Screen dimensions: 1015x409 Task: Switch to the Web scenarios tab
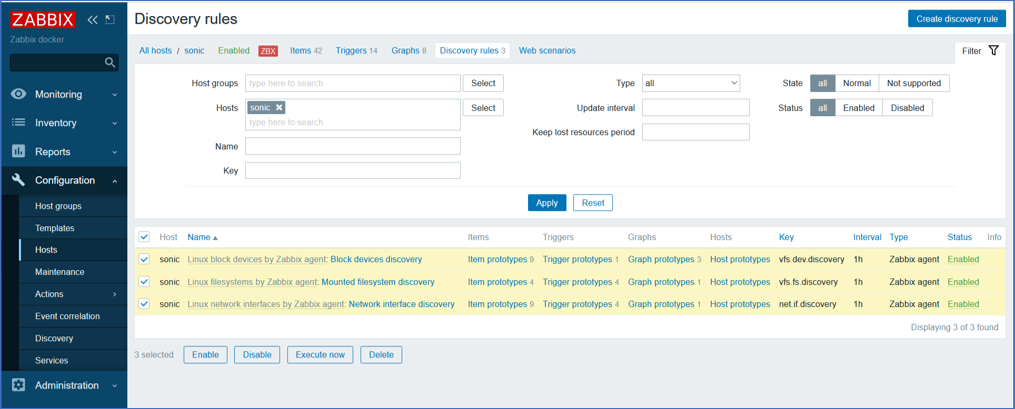tap(547, 50)
